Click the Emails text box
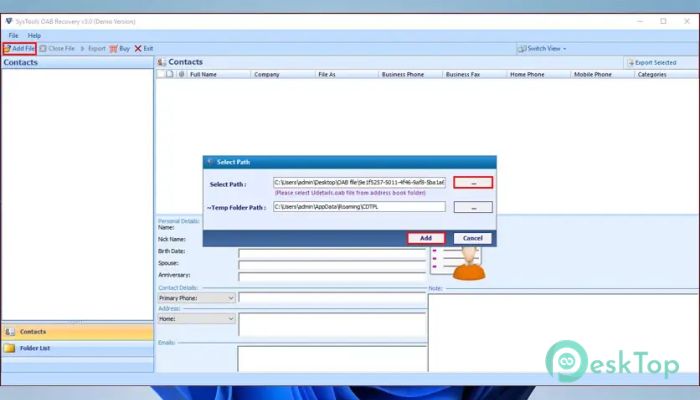Screen dimensions: 700x400 point(332,359)
